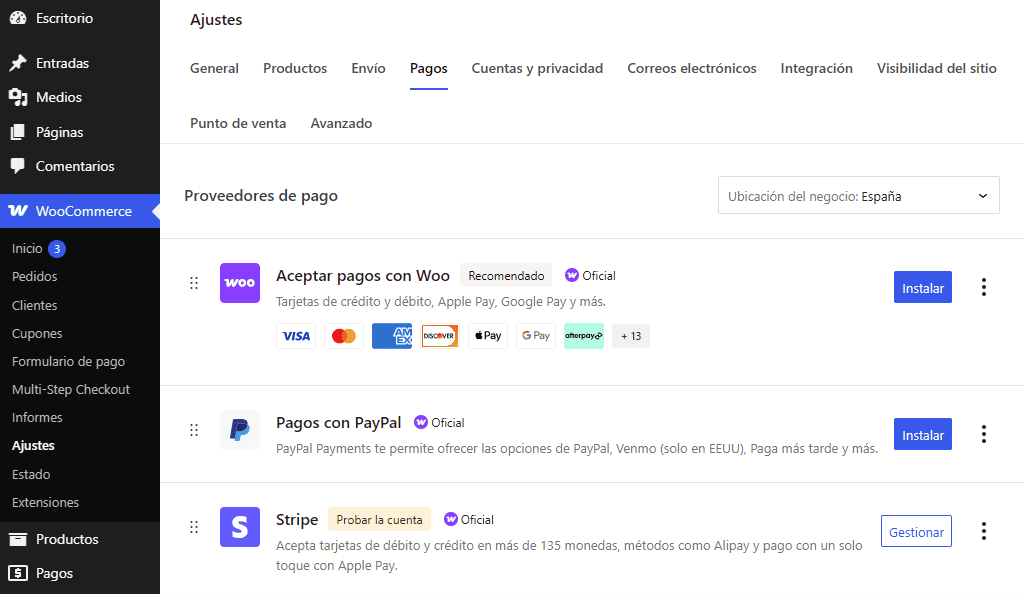Open Formulario de pago in sidebar
The height and width of the screenshot is (594, 1024).
click(69, 362)
